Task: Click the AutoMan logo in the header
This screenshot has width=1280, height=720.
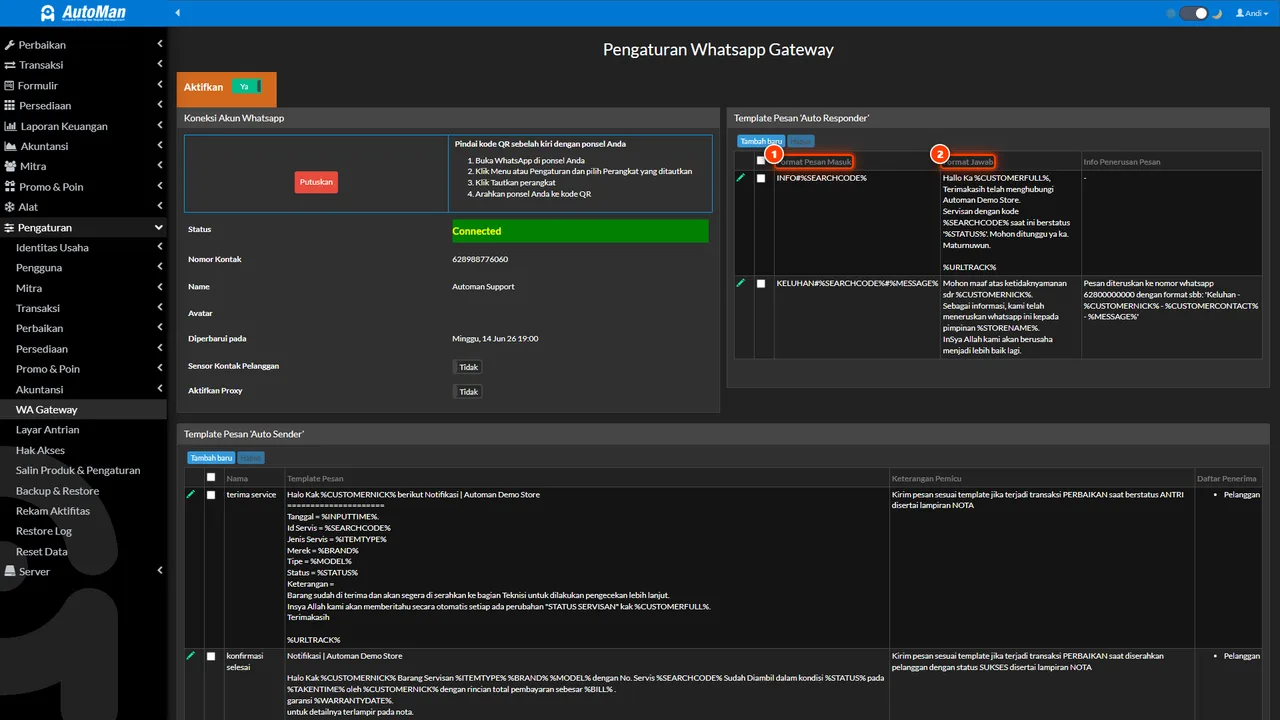Action: pos(83,13)
